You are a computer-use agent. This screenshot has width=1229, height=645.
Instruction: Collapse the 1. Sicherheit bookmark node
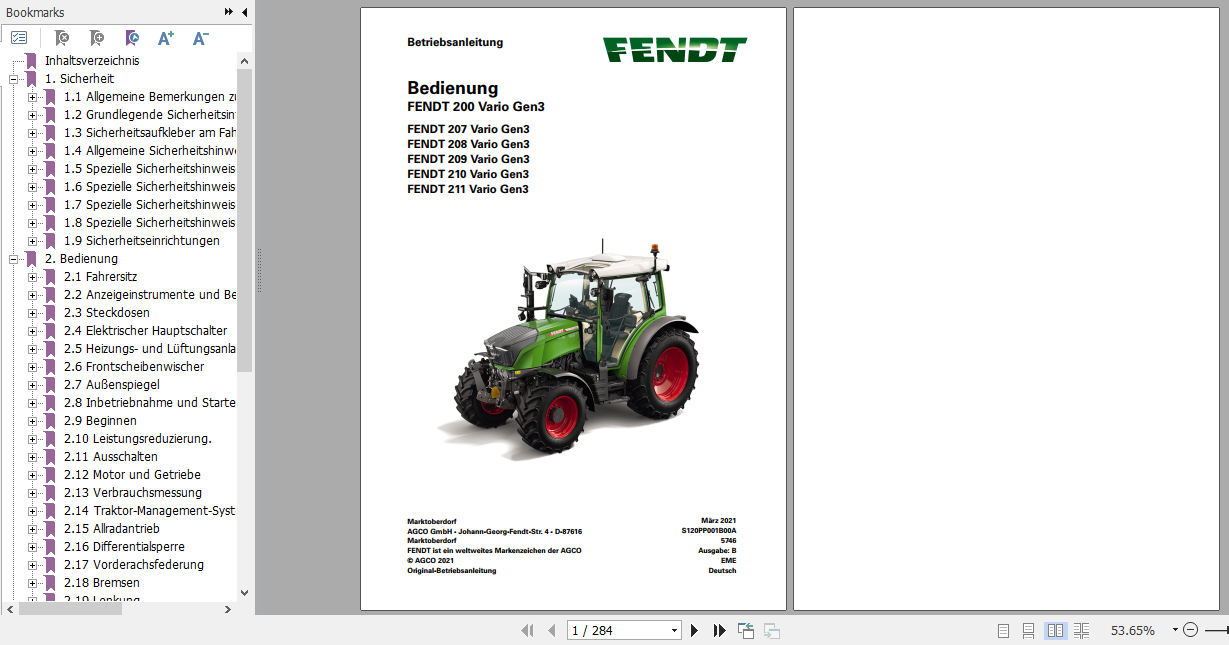pos(14,79)
